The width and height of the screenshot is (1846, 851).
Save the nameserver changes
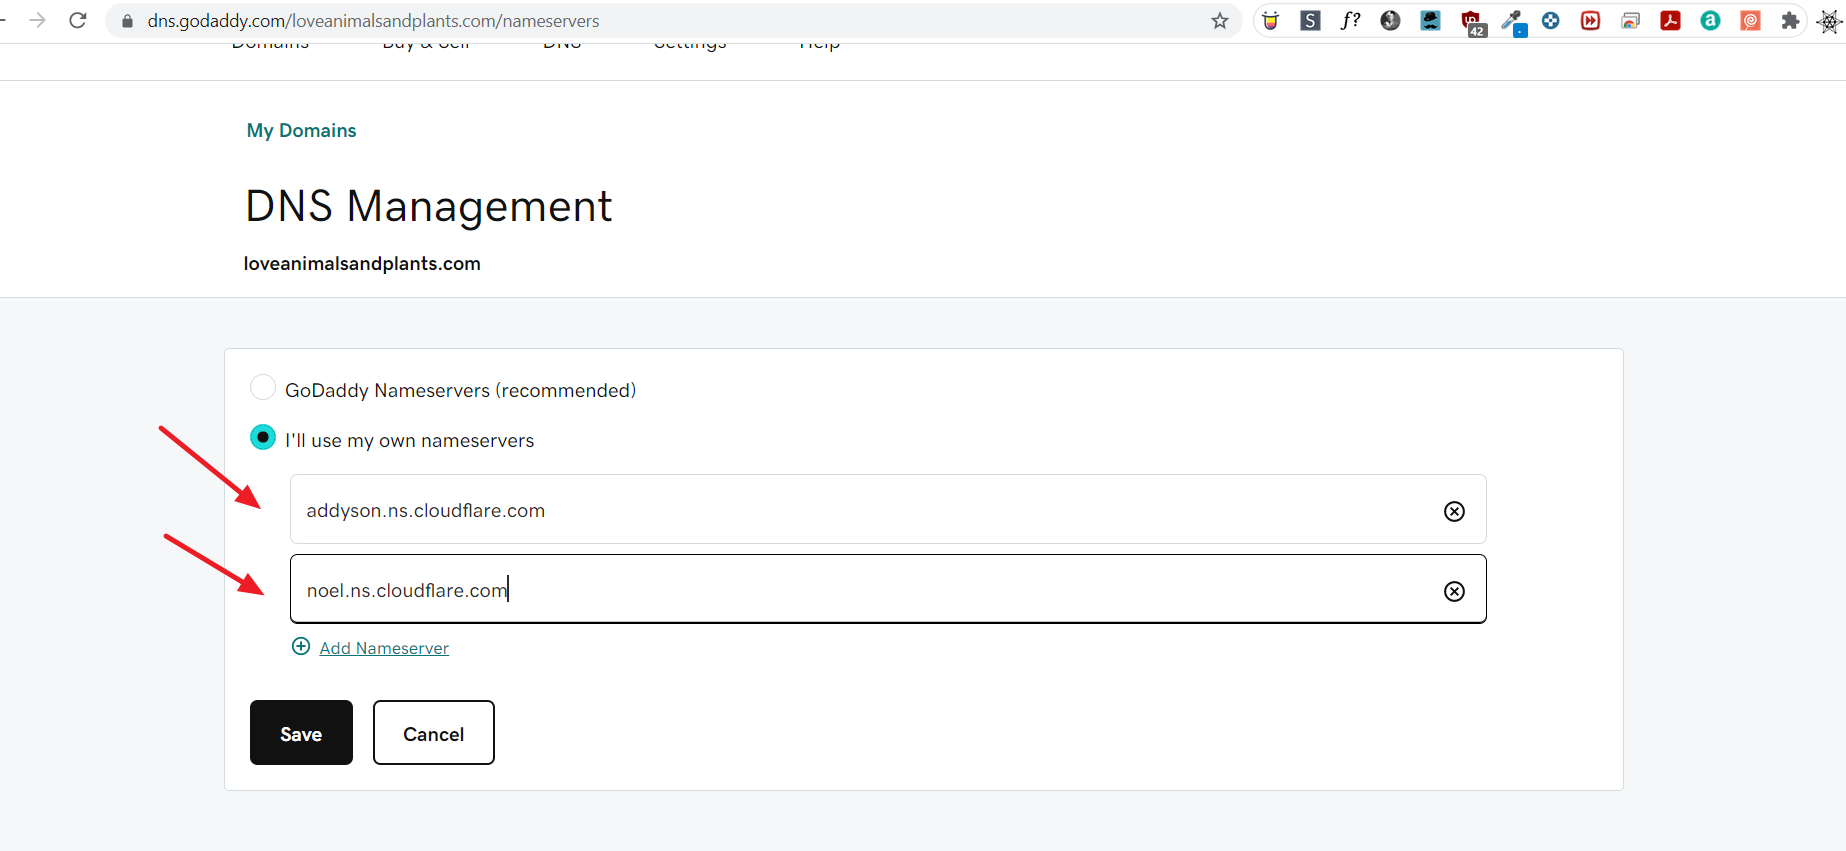[301, 732]
